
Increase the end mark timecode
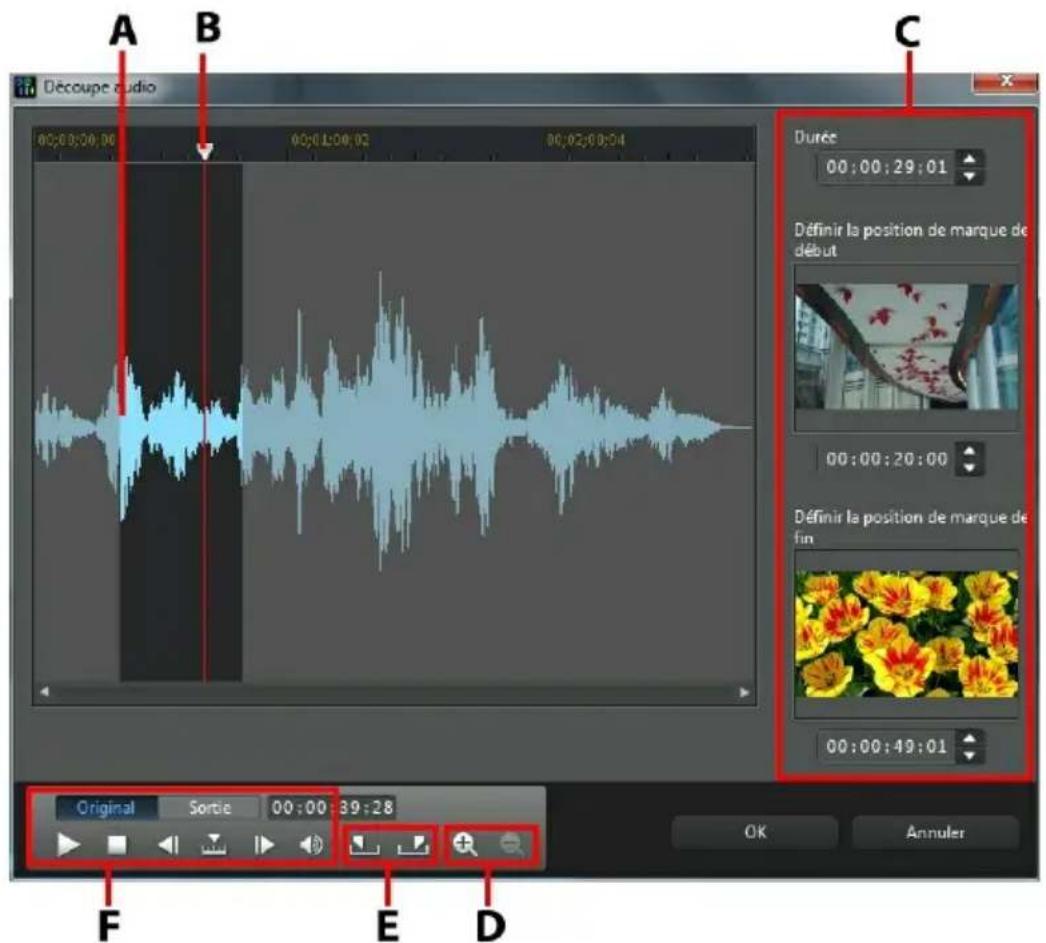(970, 738)
